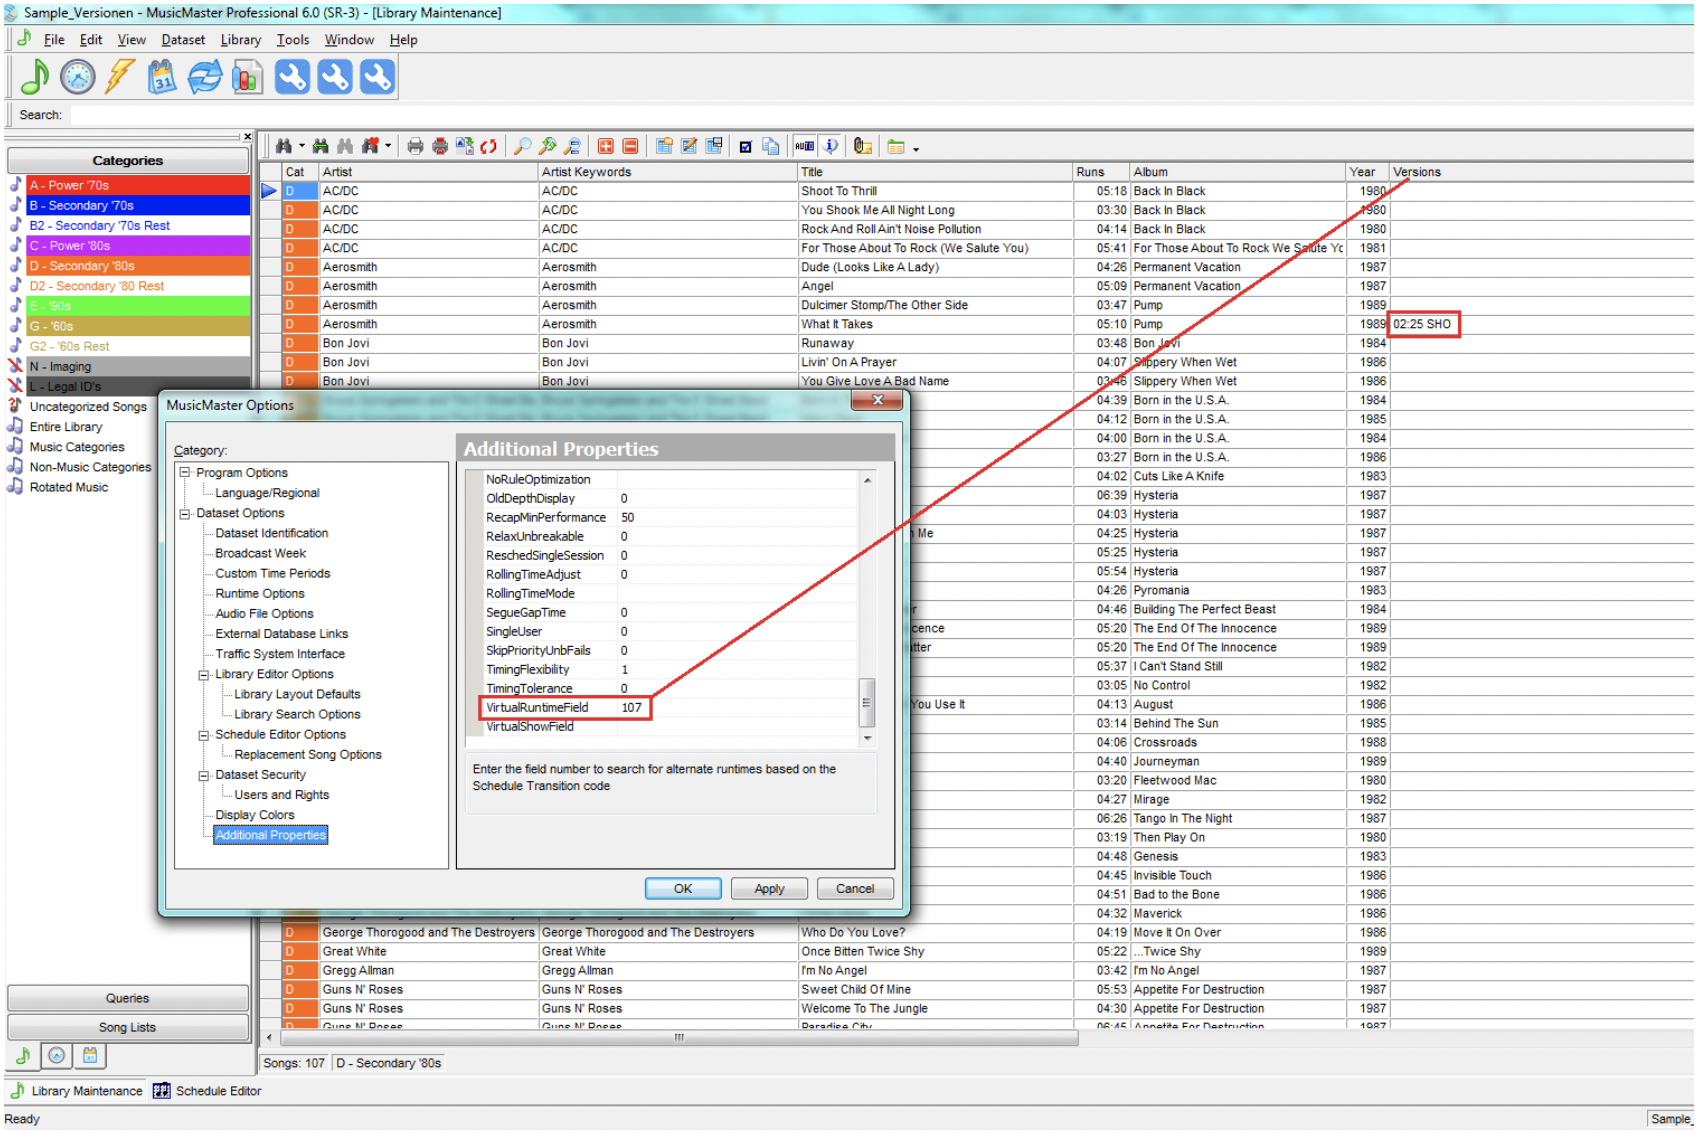Click the black checkmark box icon
1696x1134 pixels.
pyautogui.click(x=745, y=146)
